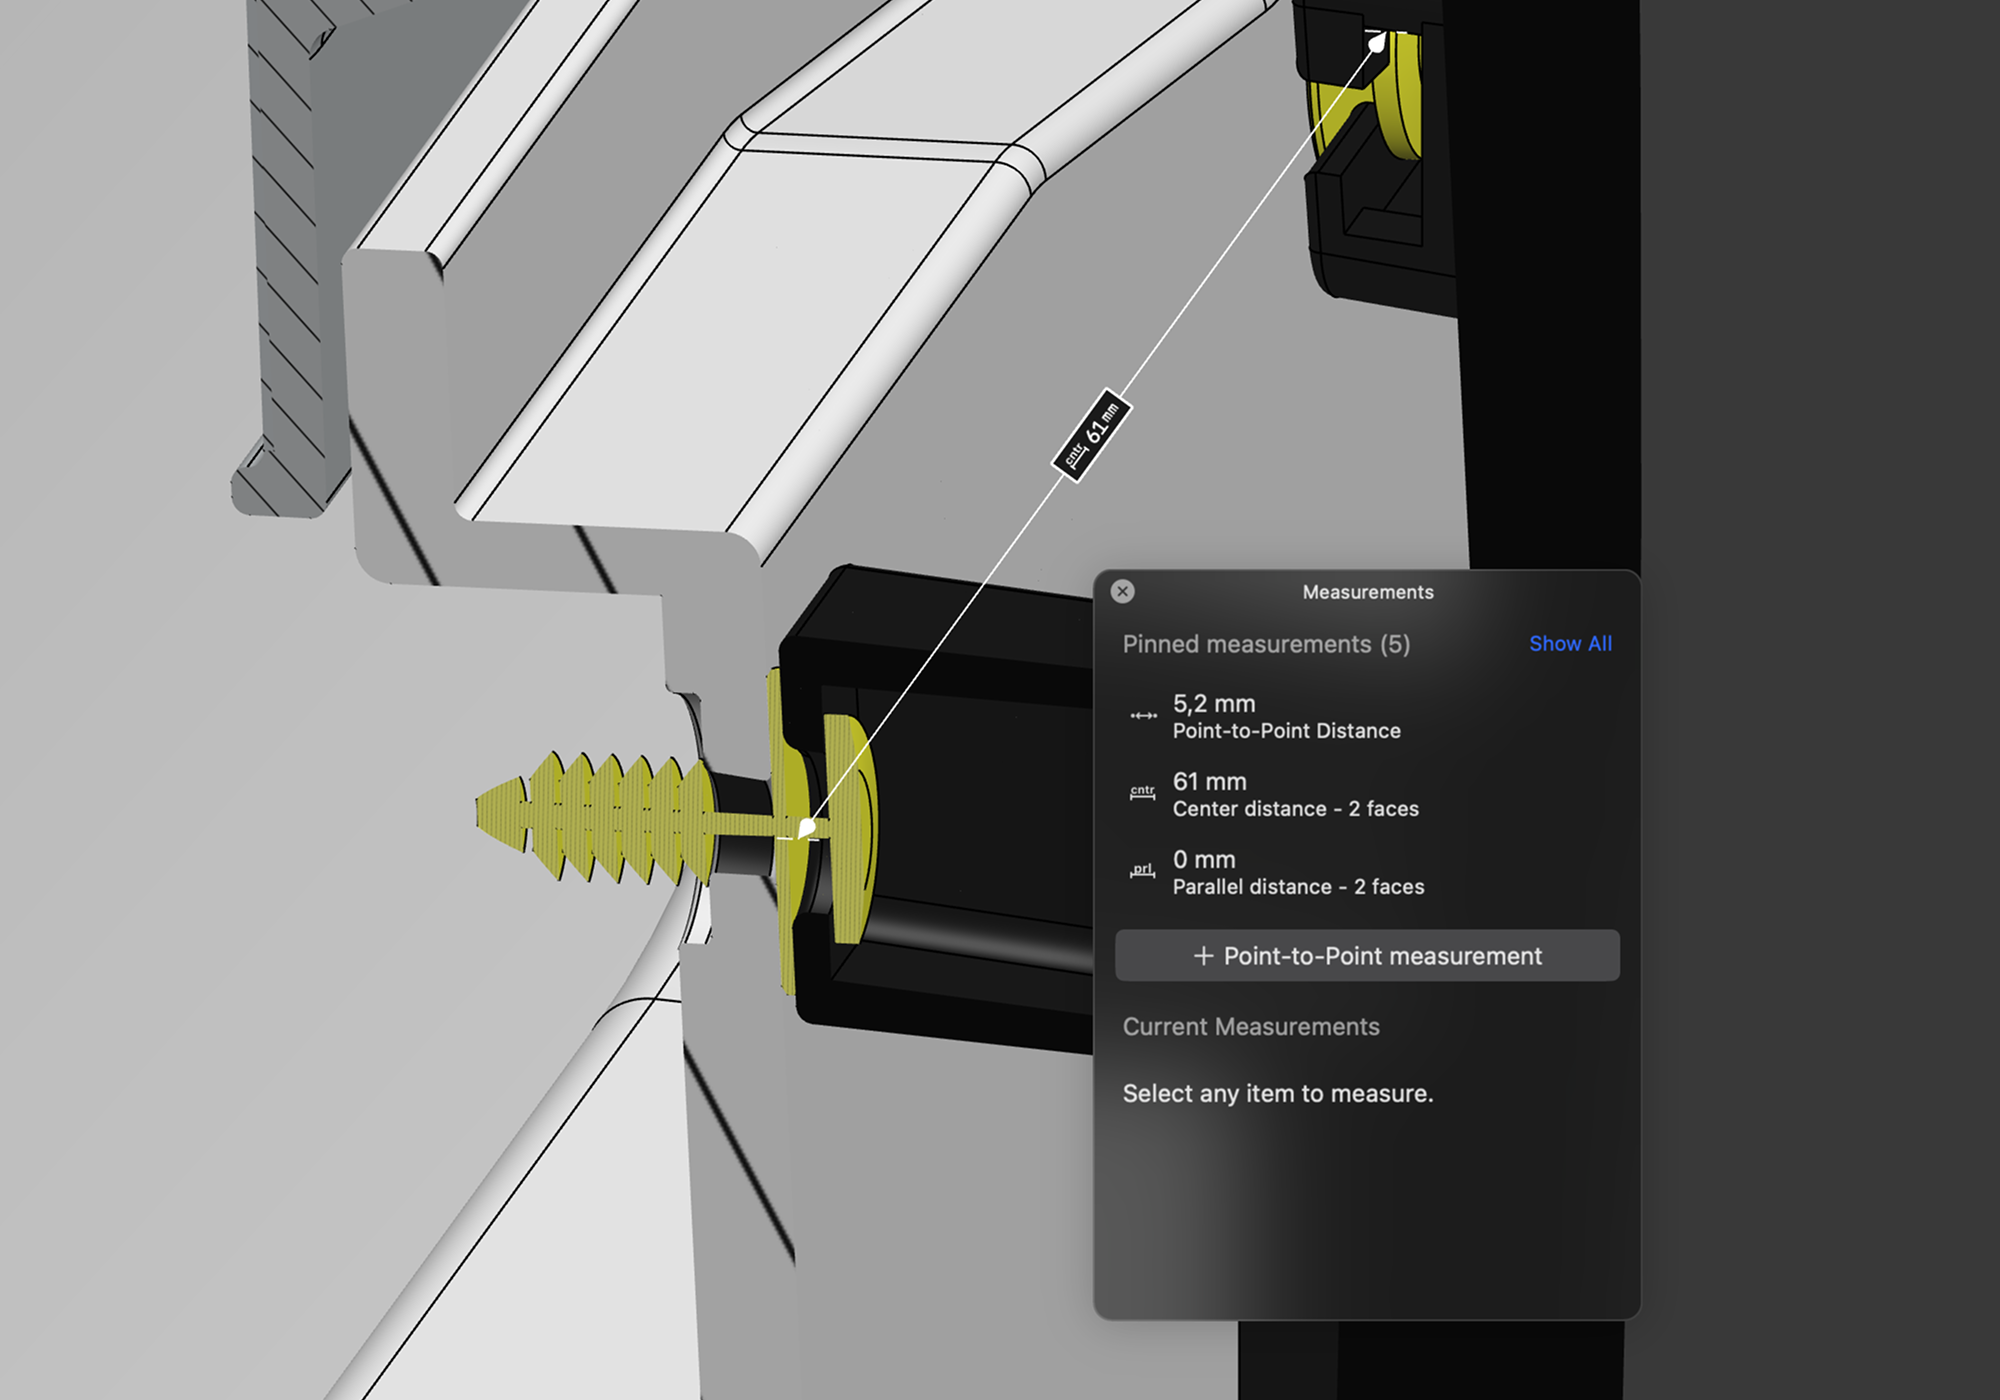This screenshot has height=1400, width=2000.
Task: Click the Current Measurements heading
Action: tap(1250, 1027)
